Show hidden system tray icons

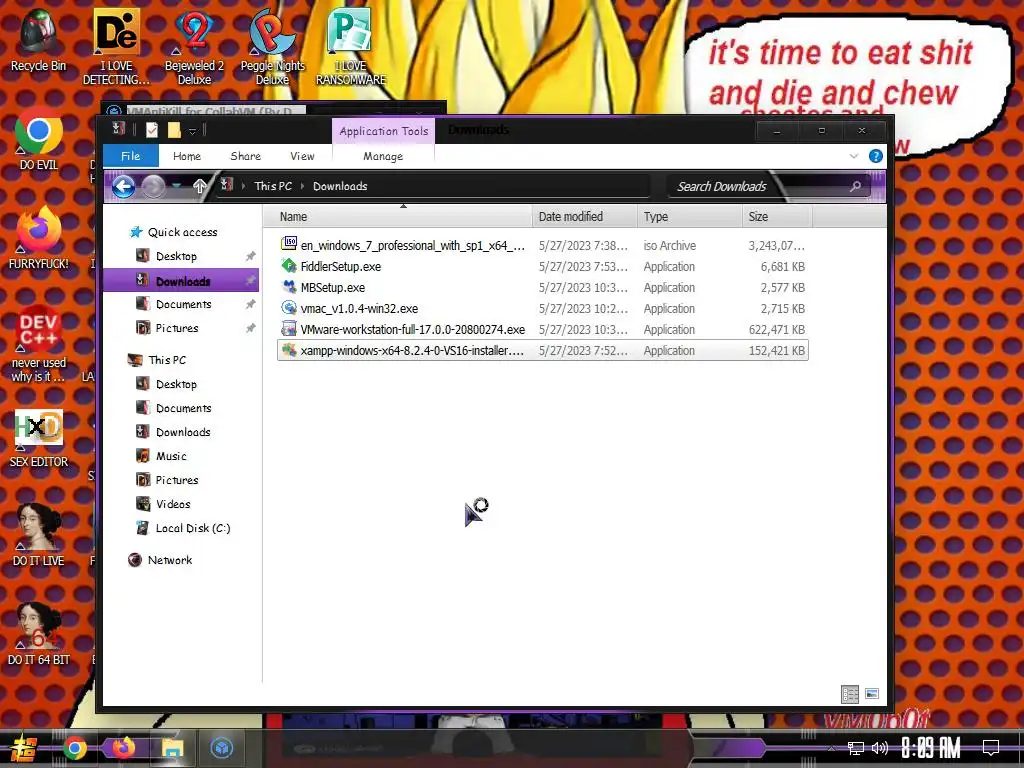click(831, 748)
